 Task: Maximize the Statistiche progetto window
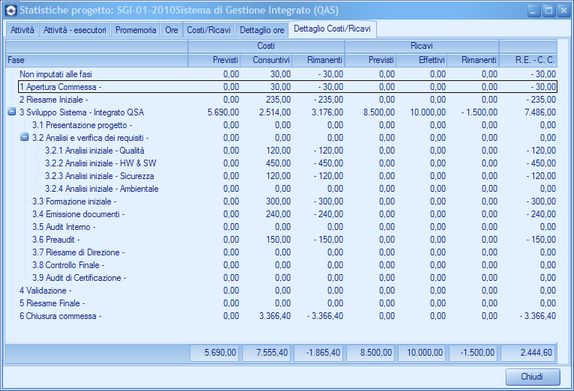coord(548,10)
